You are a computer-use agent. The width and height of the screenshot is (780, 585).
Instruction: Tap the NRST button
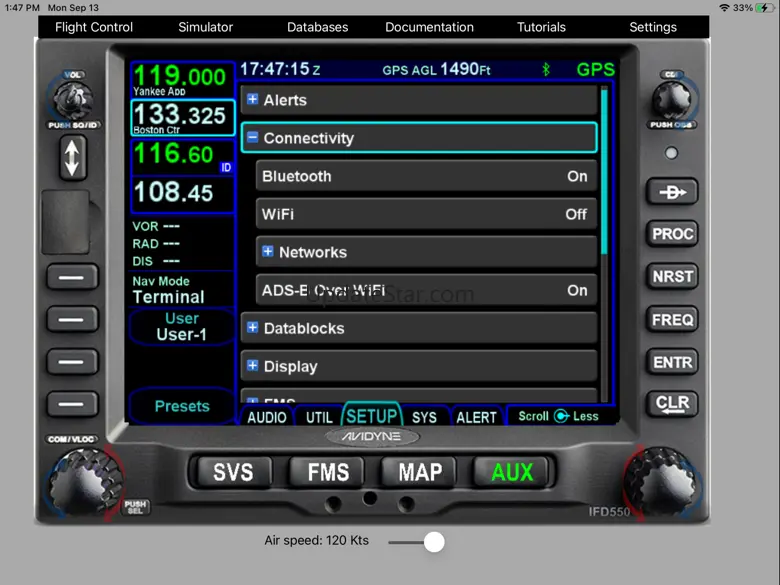(672, 277)
